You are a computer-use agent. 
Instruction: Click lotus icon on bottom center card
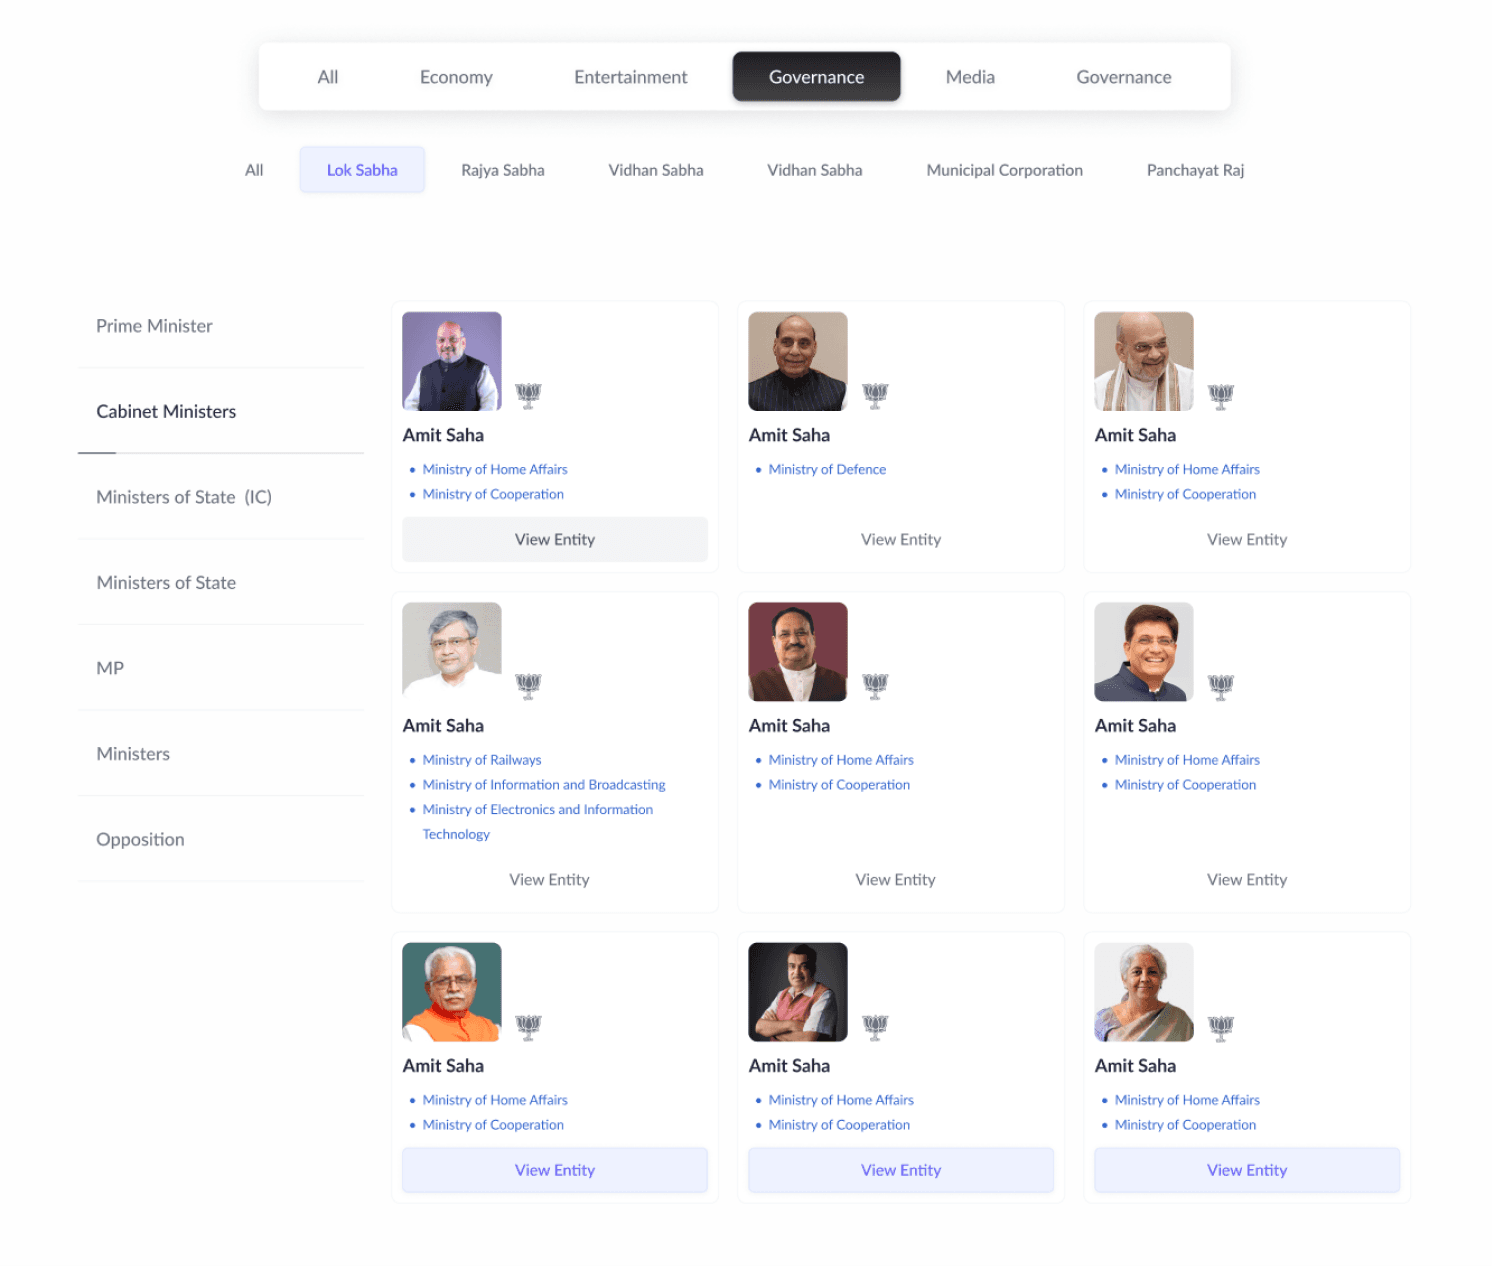(875, 1026)
